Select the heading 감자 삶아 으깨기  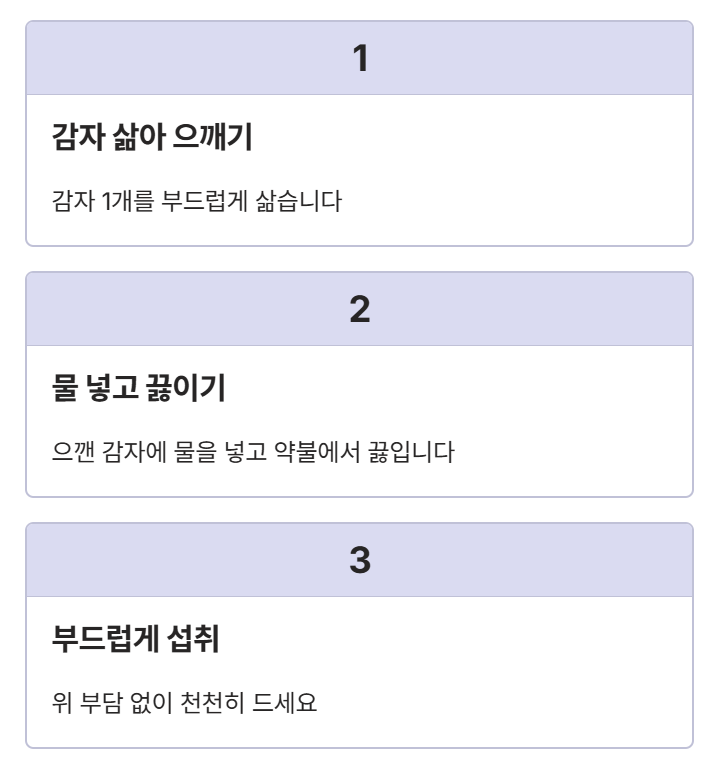pyautogui.click(x=152, y=137)
